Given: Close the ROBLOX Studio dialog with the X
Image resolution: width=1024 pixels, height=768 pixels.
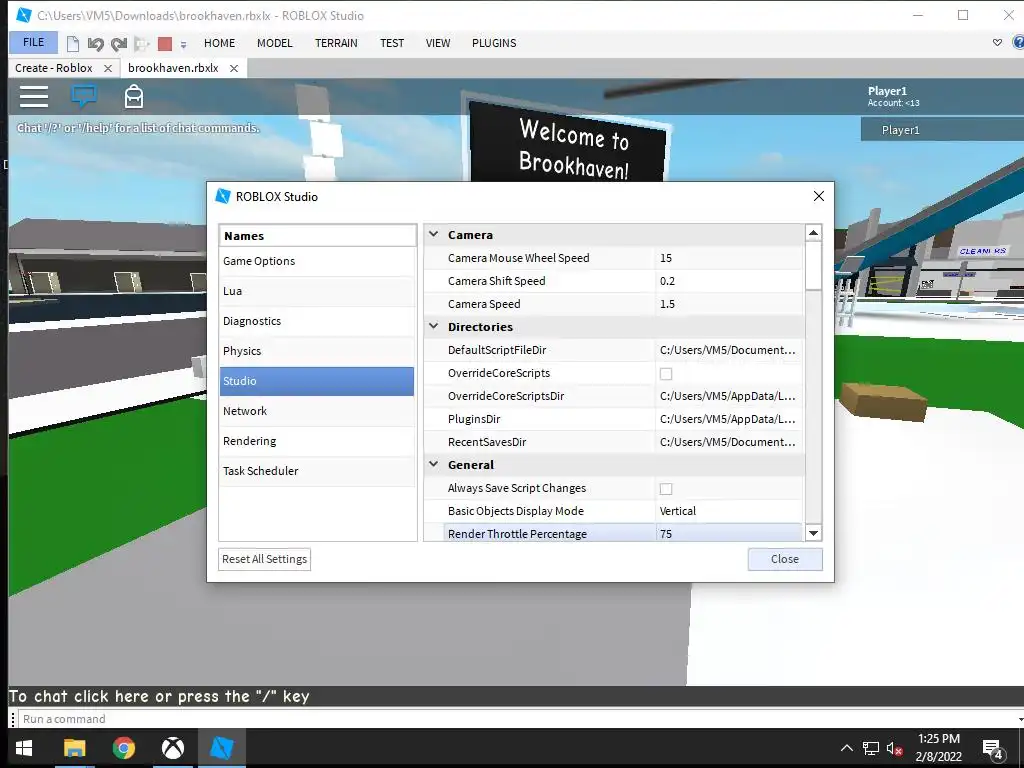Looking at the screenshot, I should (818, 196).
